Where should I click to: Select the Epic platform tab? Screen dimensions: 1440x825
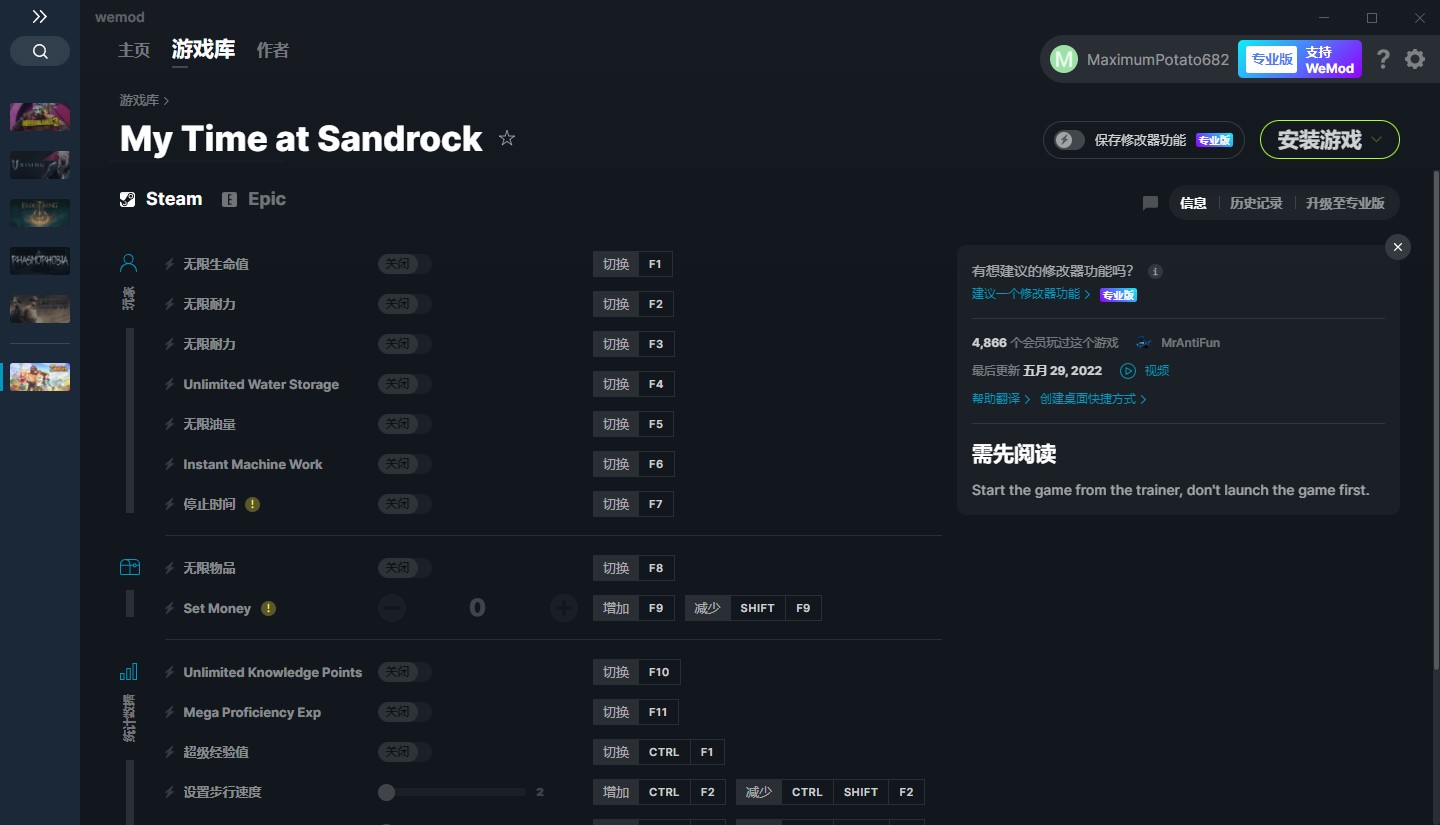tap(254, 199)
